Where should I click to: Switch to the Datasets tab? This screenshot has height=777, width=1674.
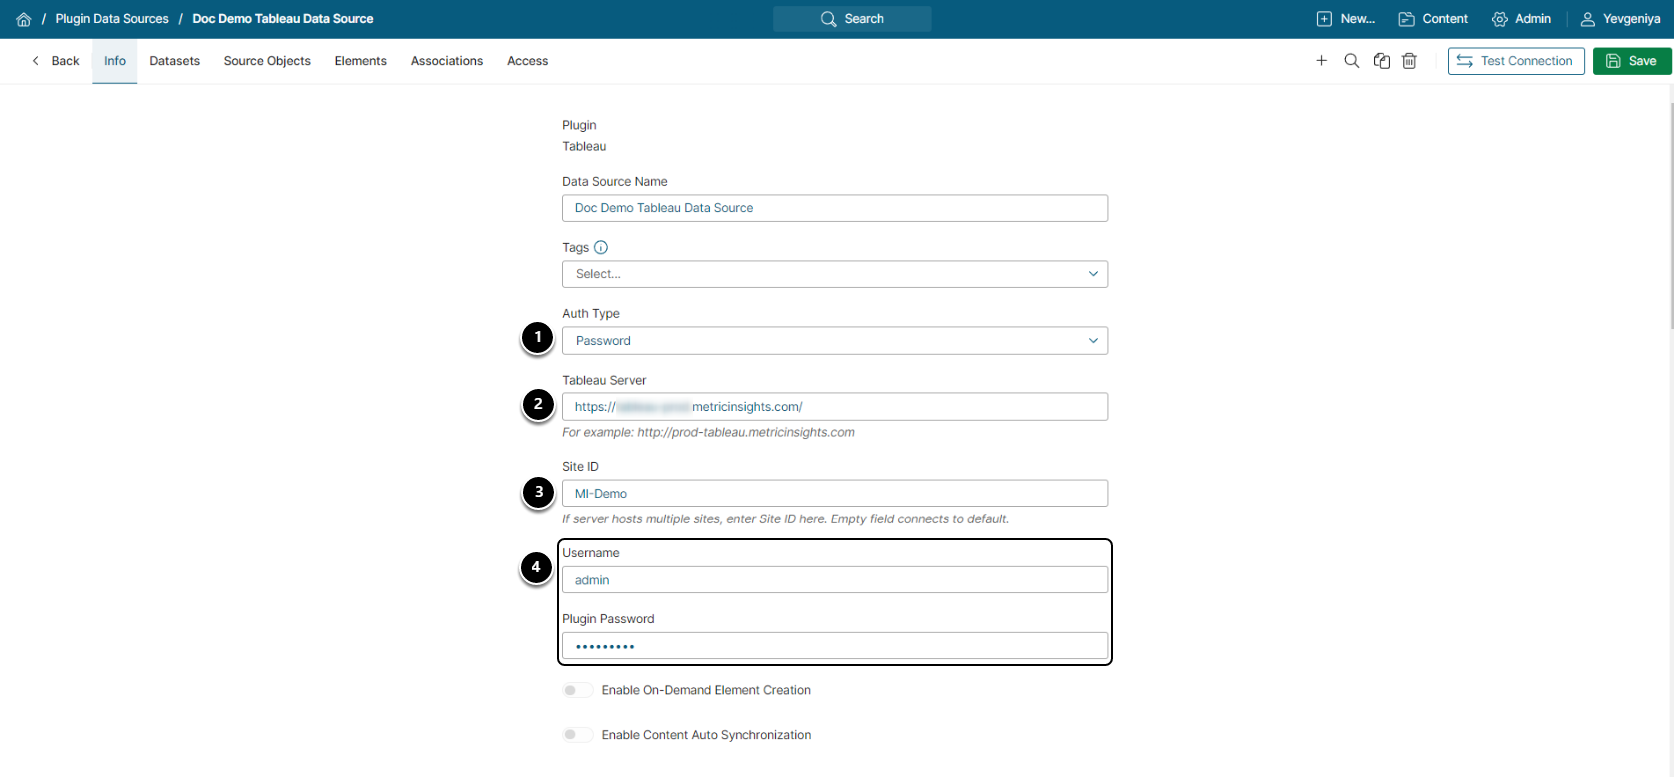click(x=174, y=61)
